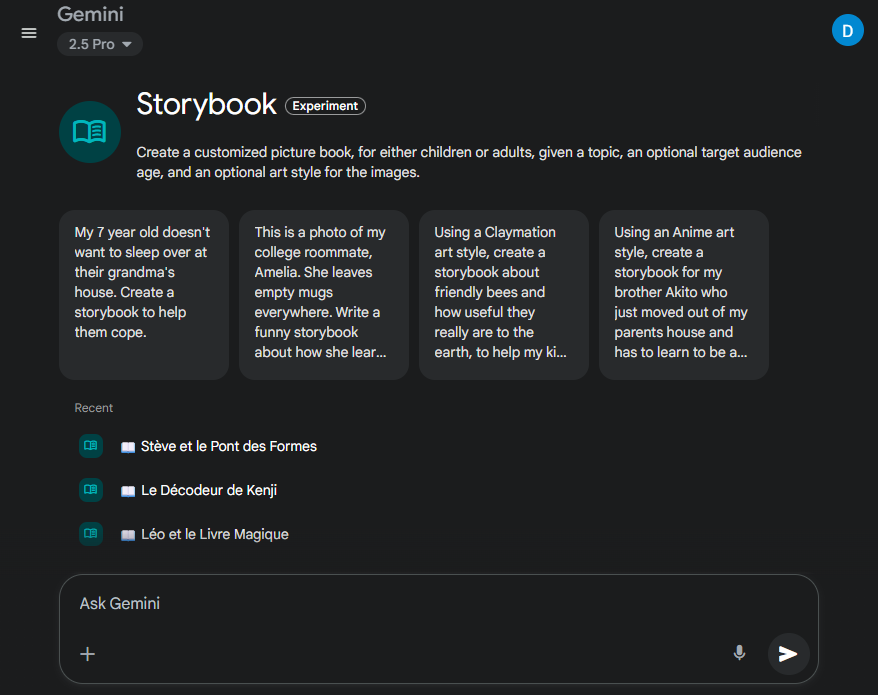Click the Experiment badge
Screen dimensions: 878x695
tap(325, 106)
